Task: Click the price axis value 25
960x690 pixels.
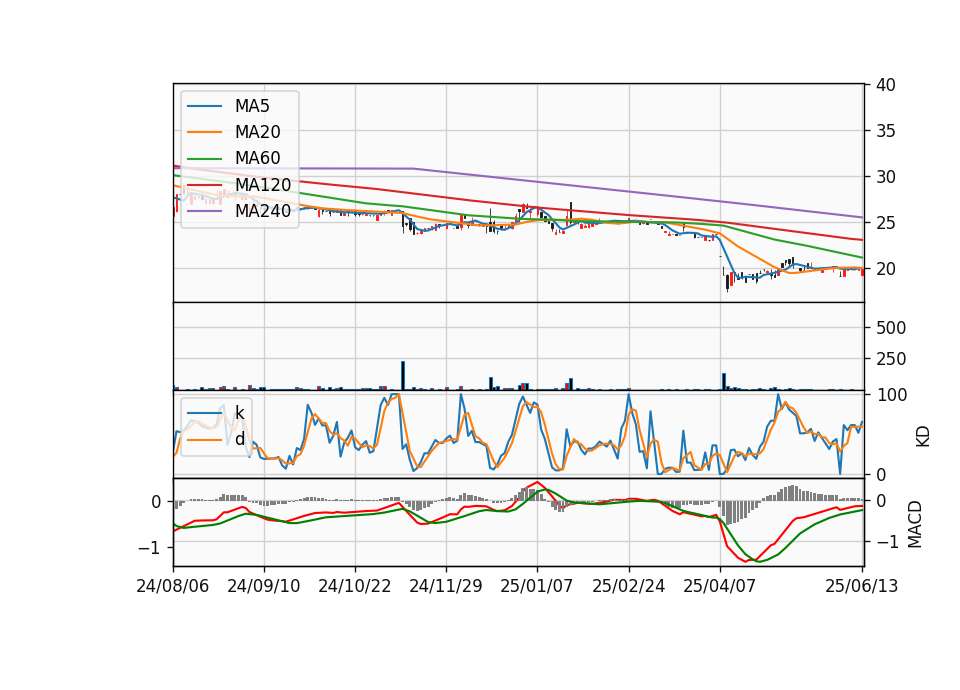Action: point(885,223)
